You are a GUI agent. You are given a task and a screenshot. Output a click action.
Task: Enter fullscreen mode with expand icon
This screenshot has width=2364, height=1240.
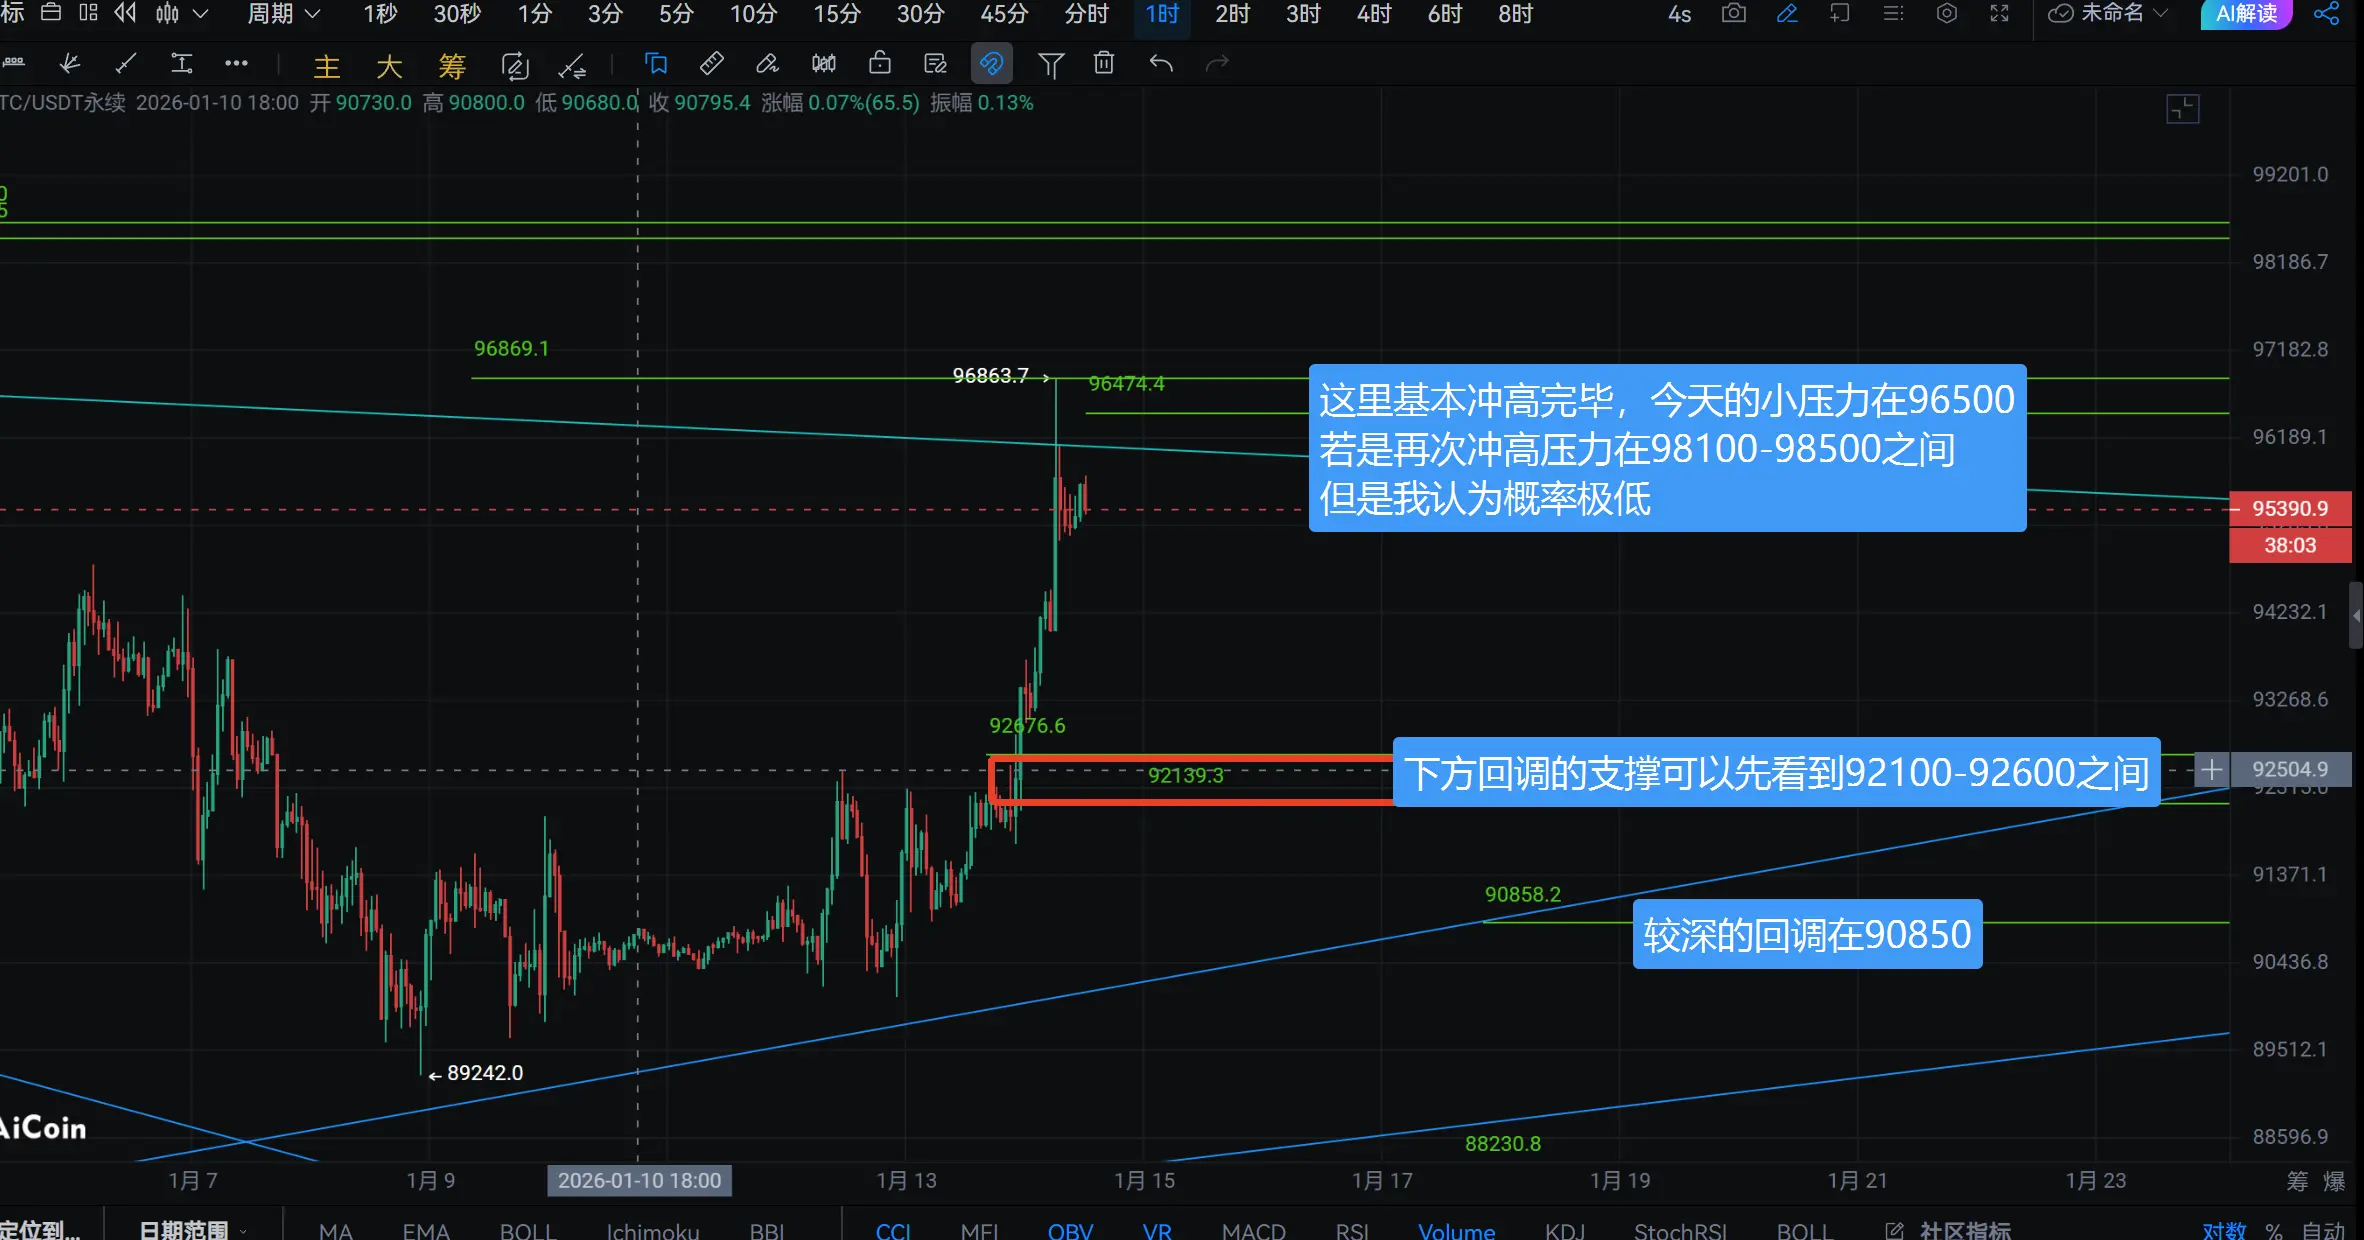[1999, 14]
